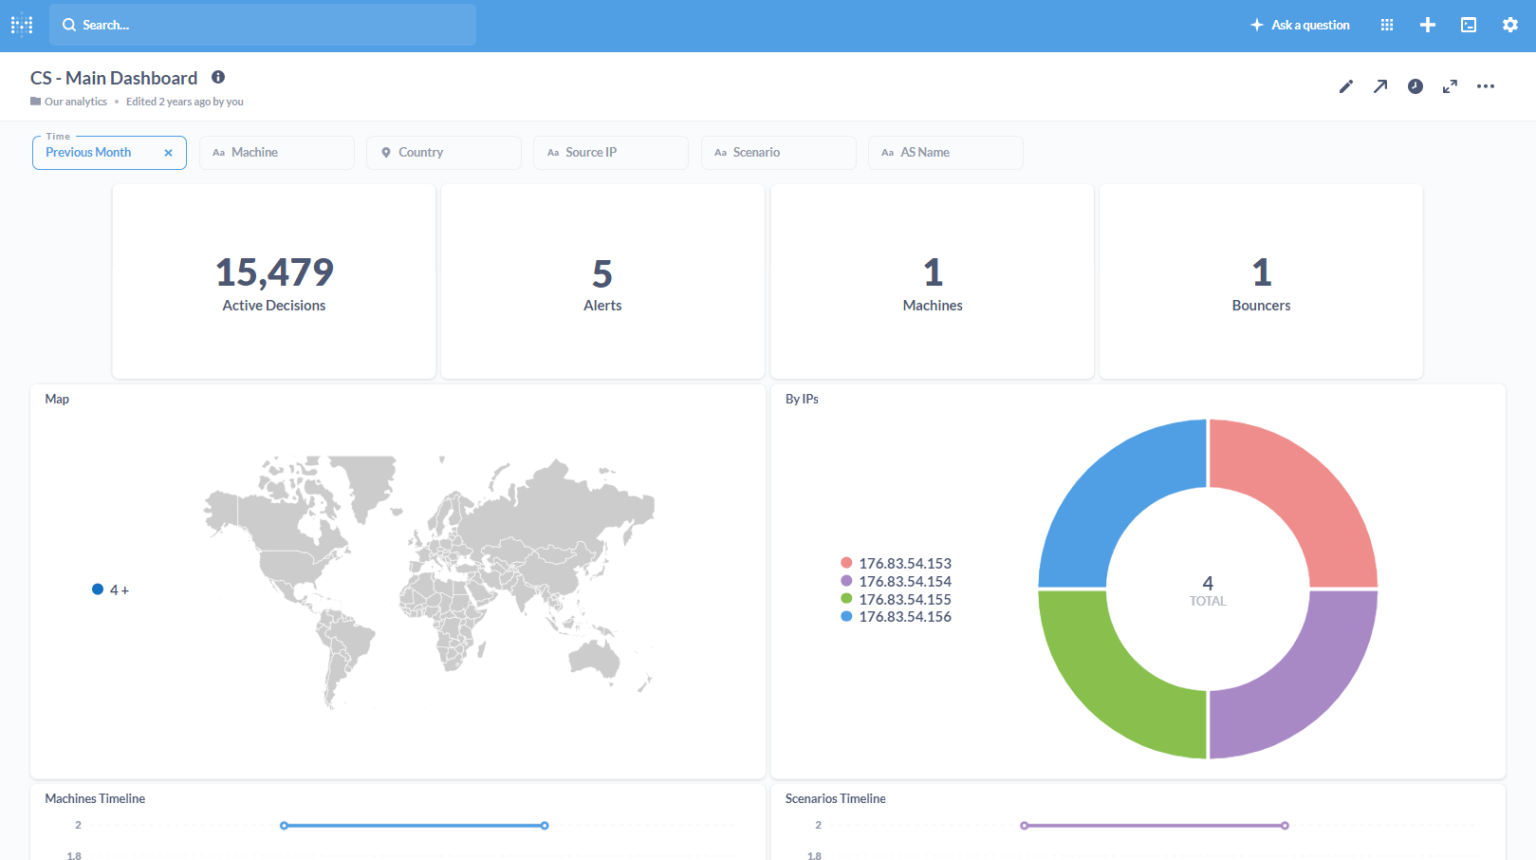Open admin settings with the gear icon
This screenshot has height=860, width=1536.
tap(1510, 24)
